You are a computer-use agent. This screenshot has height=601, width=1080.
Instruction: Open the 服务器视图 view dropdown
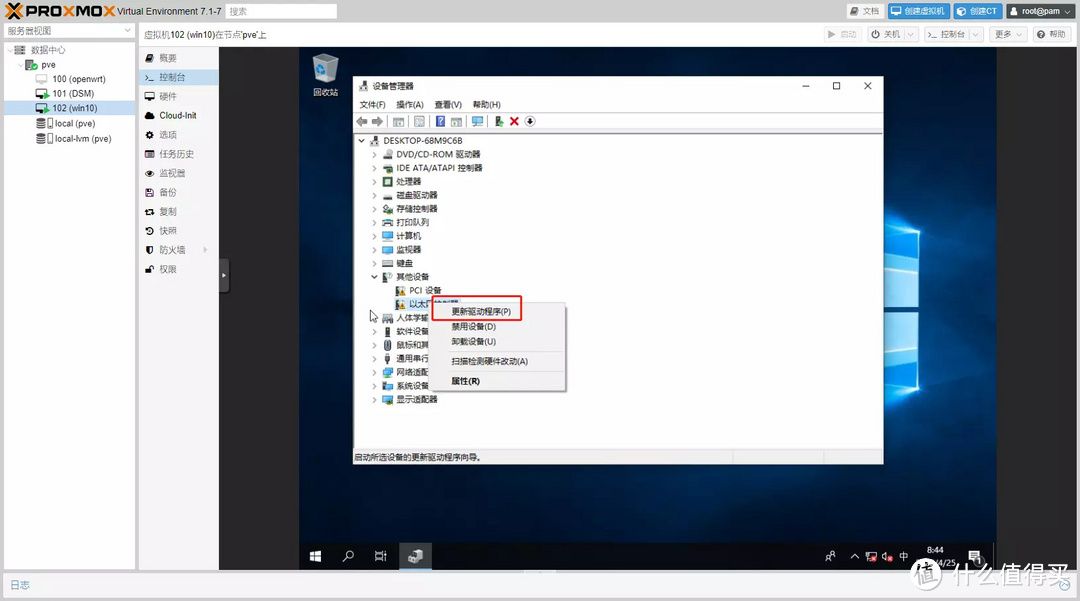coord(68,31)
